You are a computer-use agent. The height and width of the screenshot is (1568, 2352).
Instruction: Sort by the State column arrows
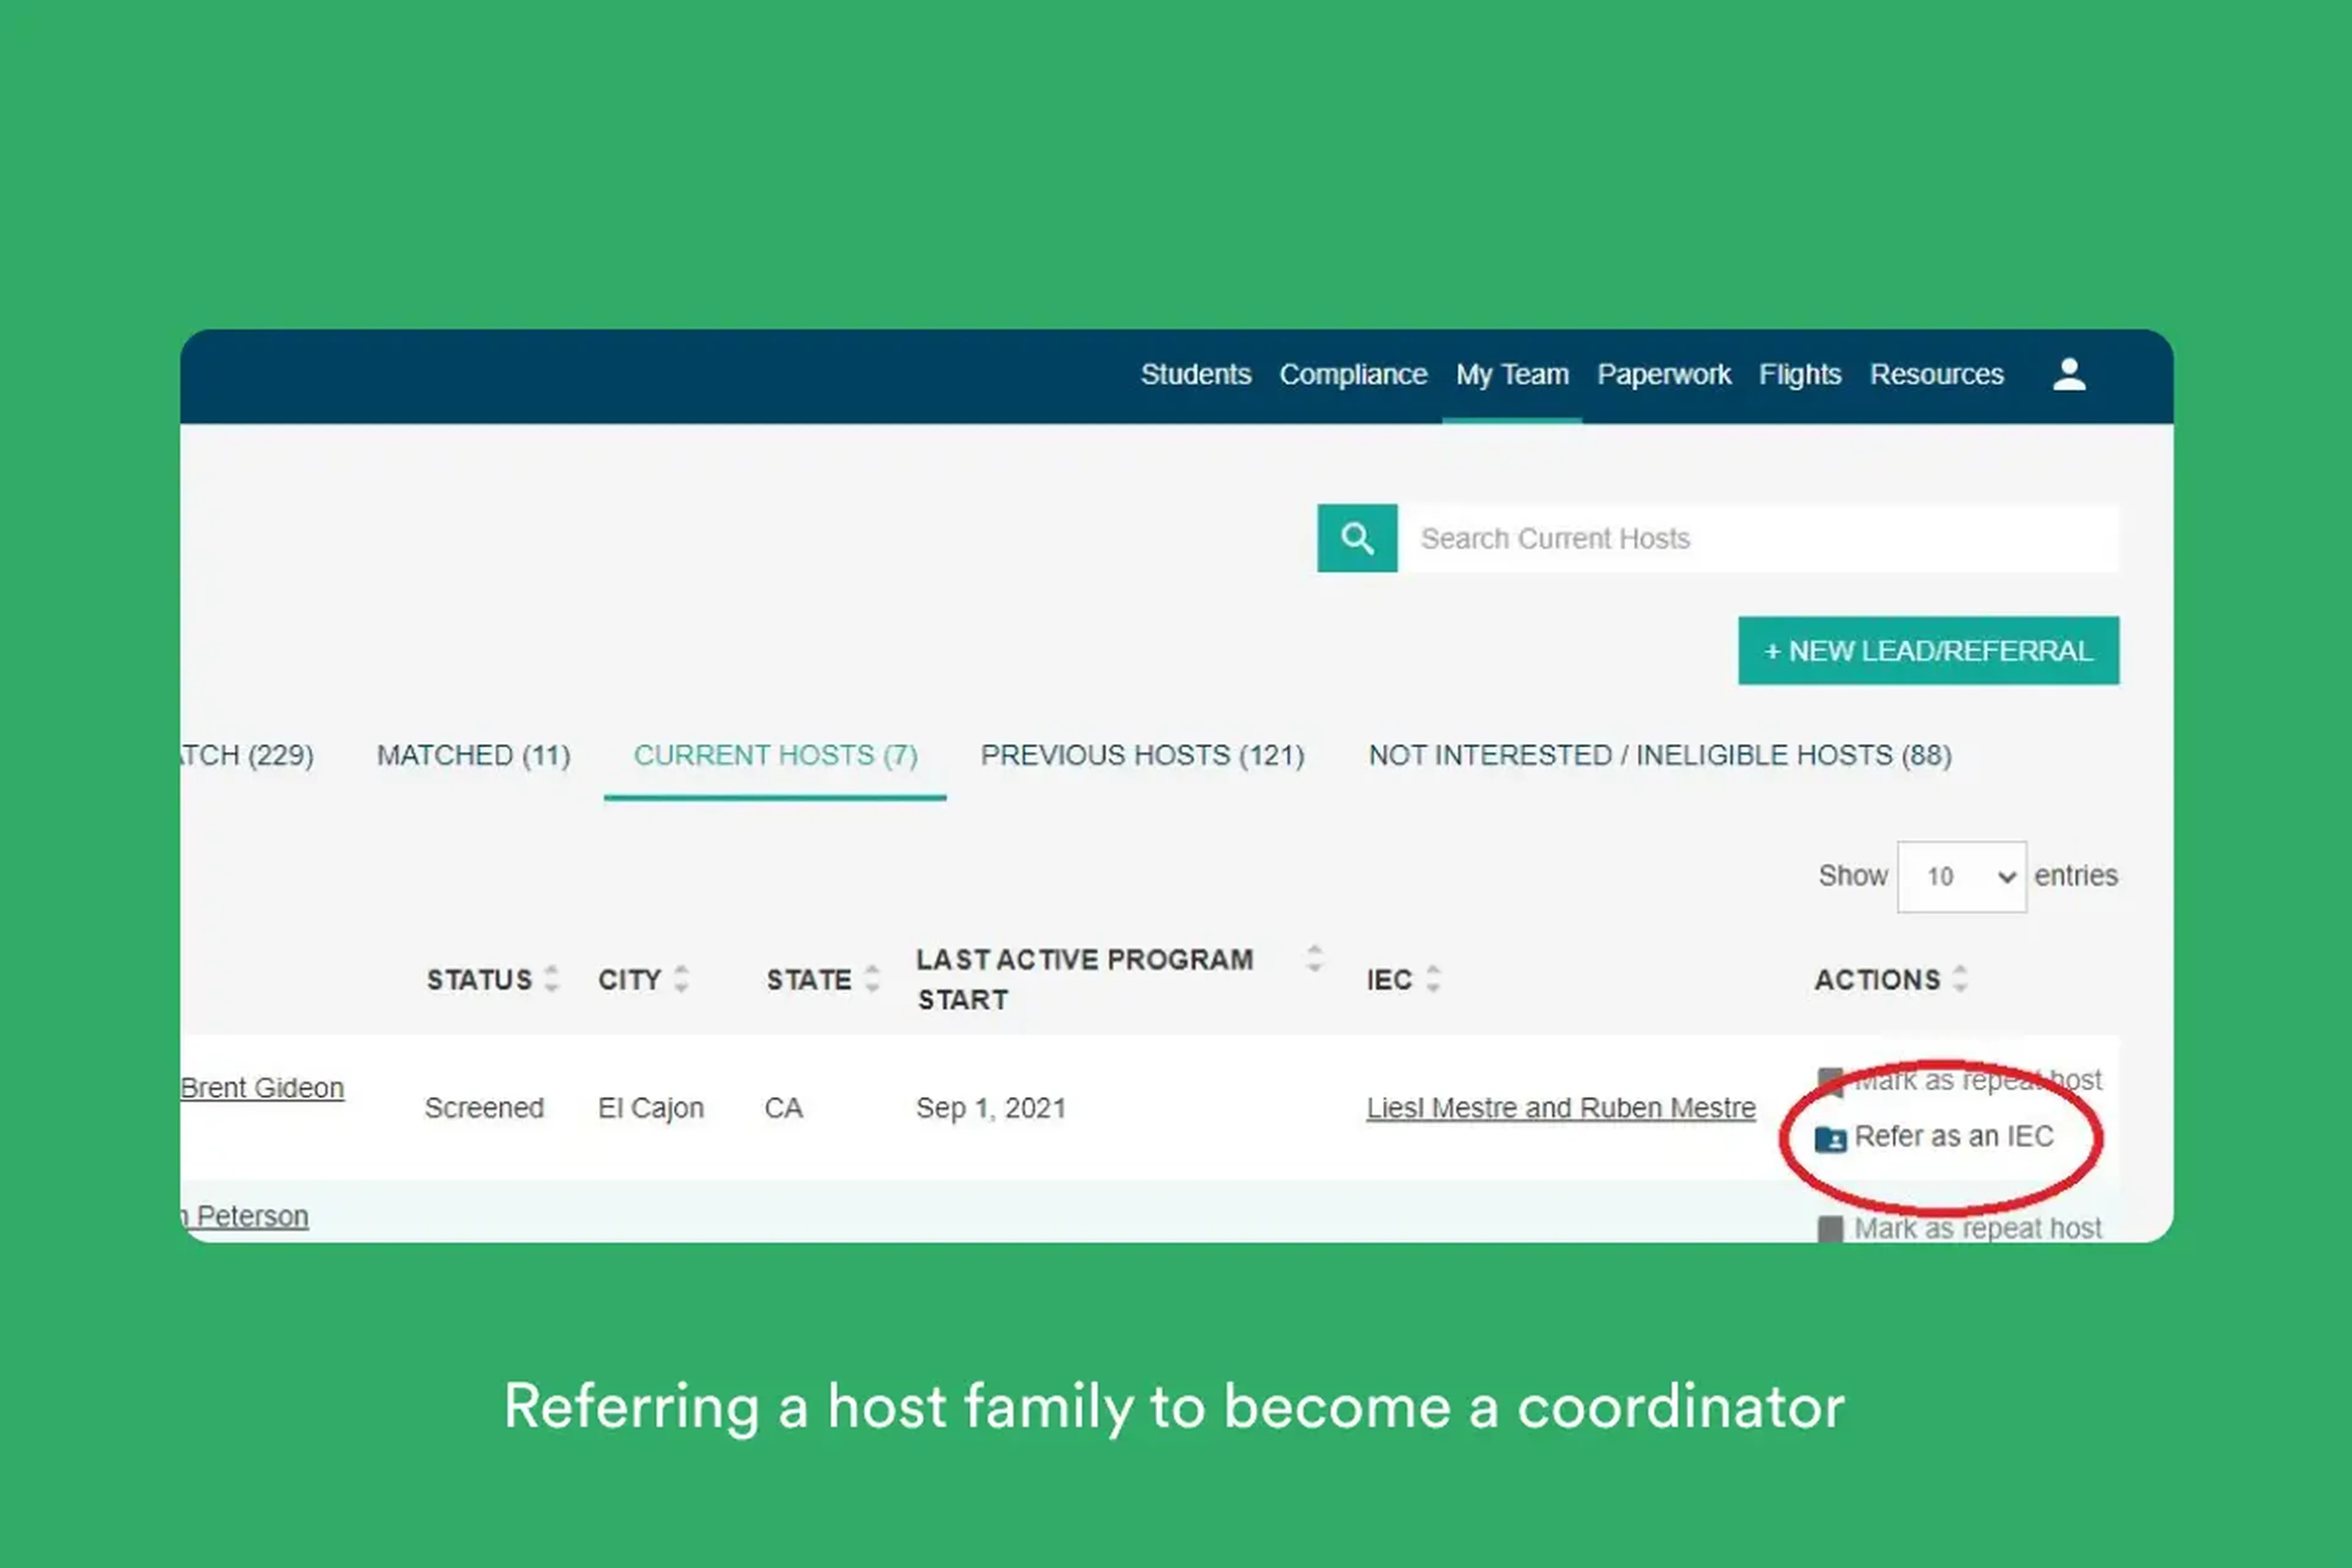tap(872, 978)
